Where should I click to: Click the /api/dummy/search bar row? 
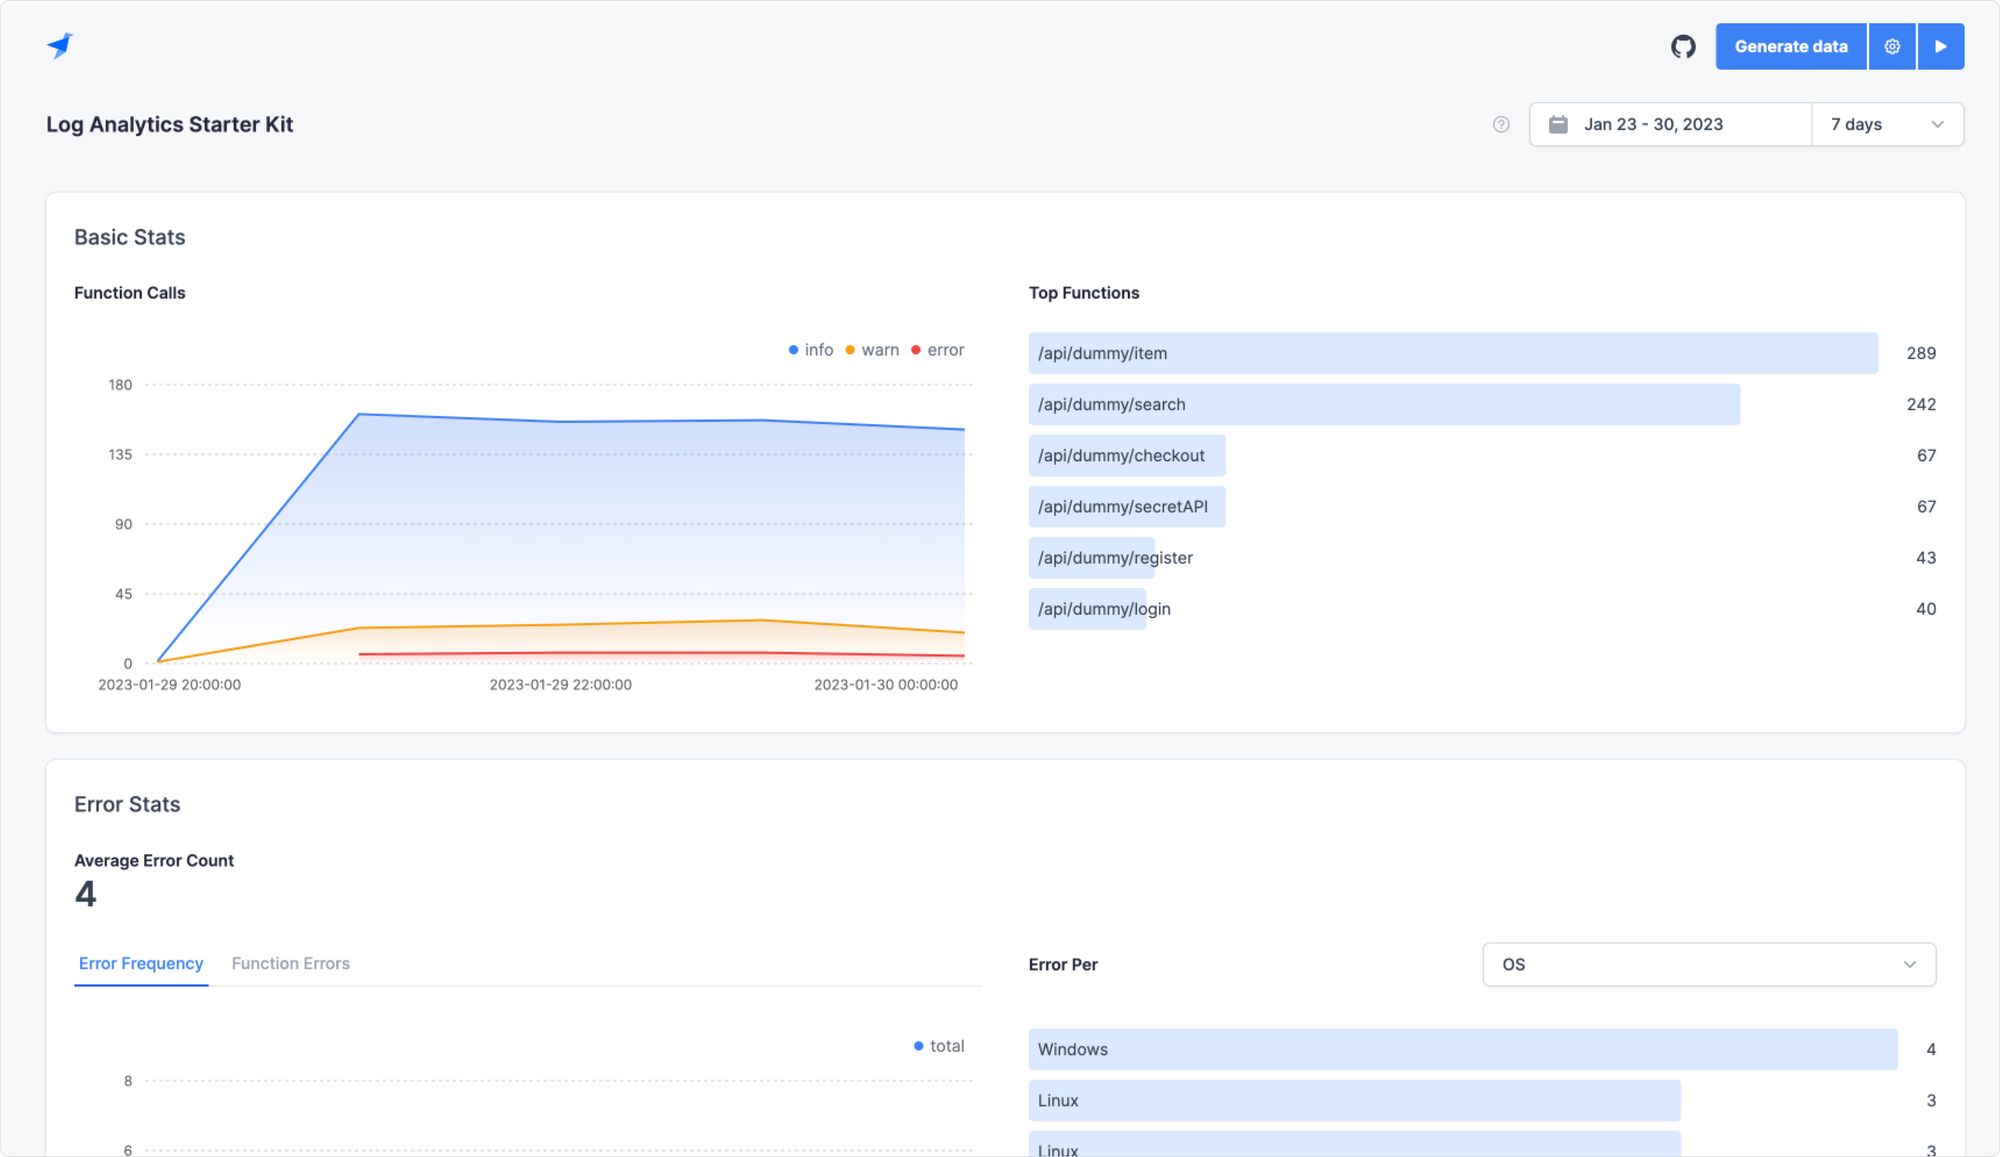tap(1384, 404)
